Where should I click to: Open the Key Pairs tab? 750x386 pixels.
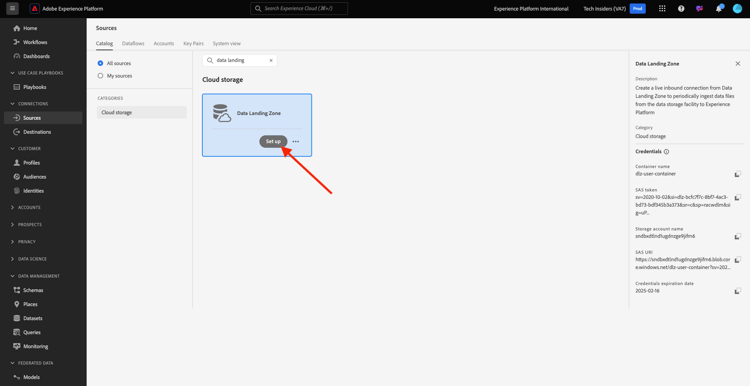click(x=193, y=44)
